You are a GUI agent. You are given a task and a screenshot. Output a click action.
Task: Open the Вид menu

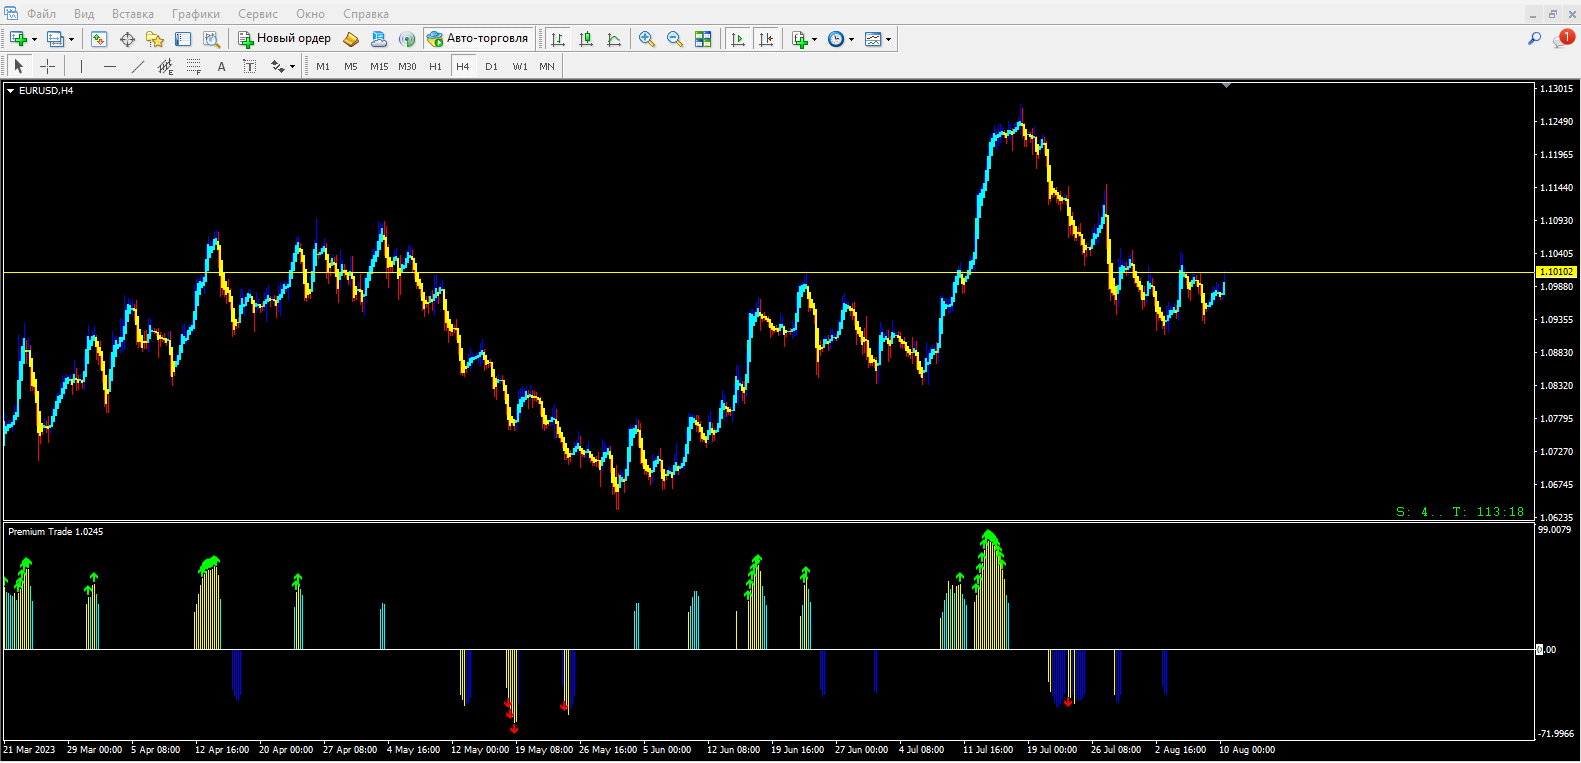pos(84,14)
